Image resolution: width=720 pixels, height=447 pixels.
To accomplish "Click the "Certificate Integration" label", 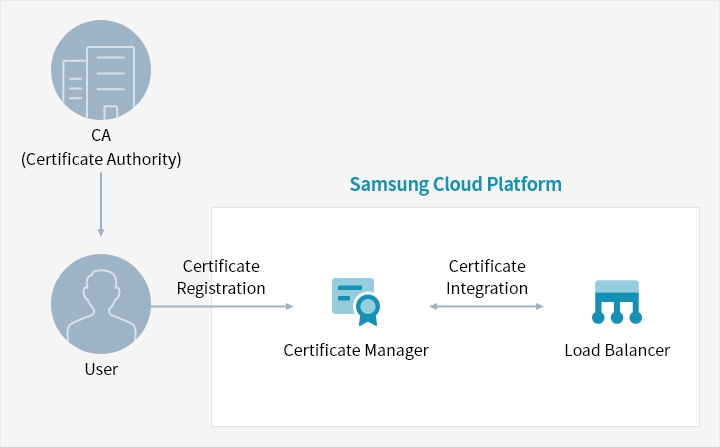I will click(x=487, y=277).
